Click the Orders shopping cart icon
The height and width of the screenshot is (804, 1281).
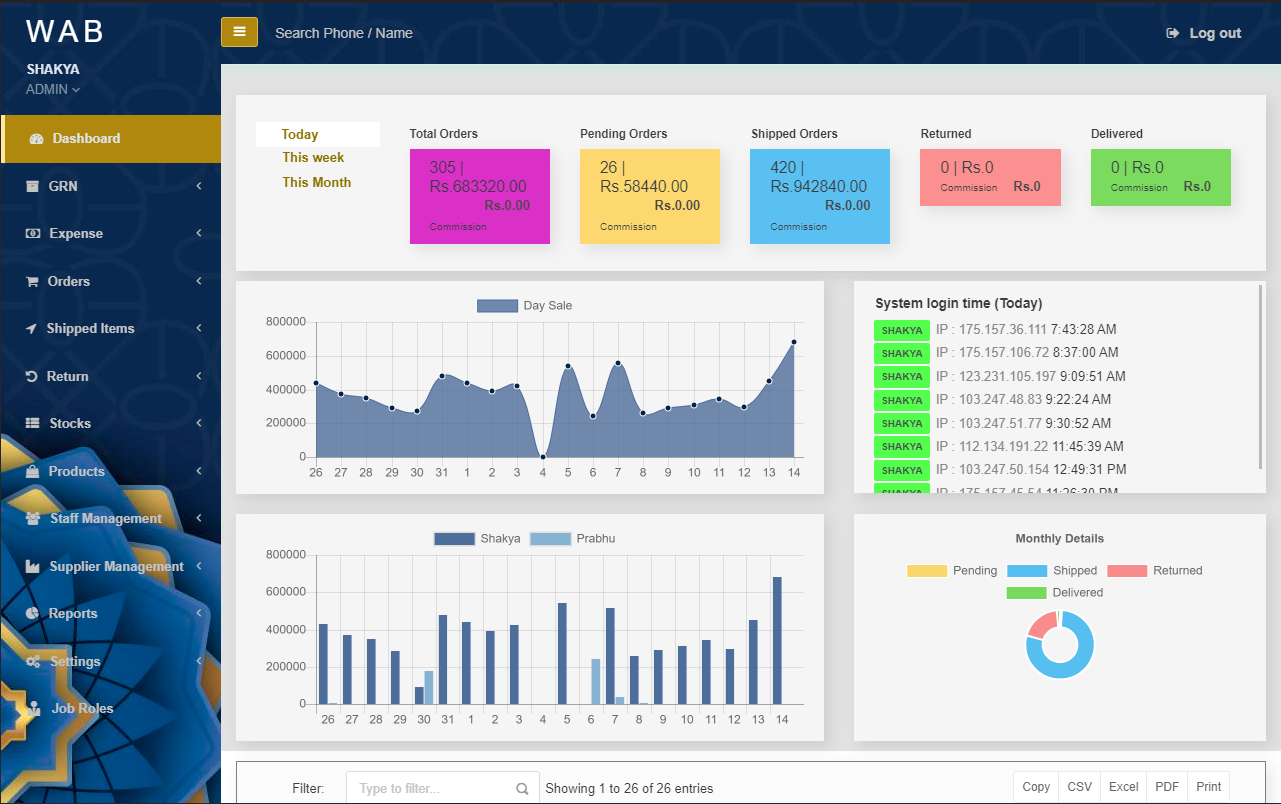tap(32, 282)
